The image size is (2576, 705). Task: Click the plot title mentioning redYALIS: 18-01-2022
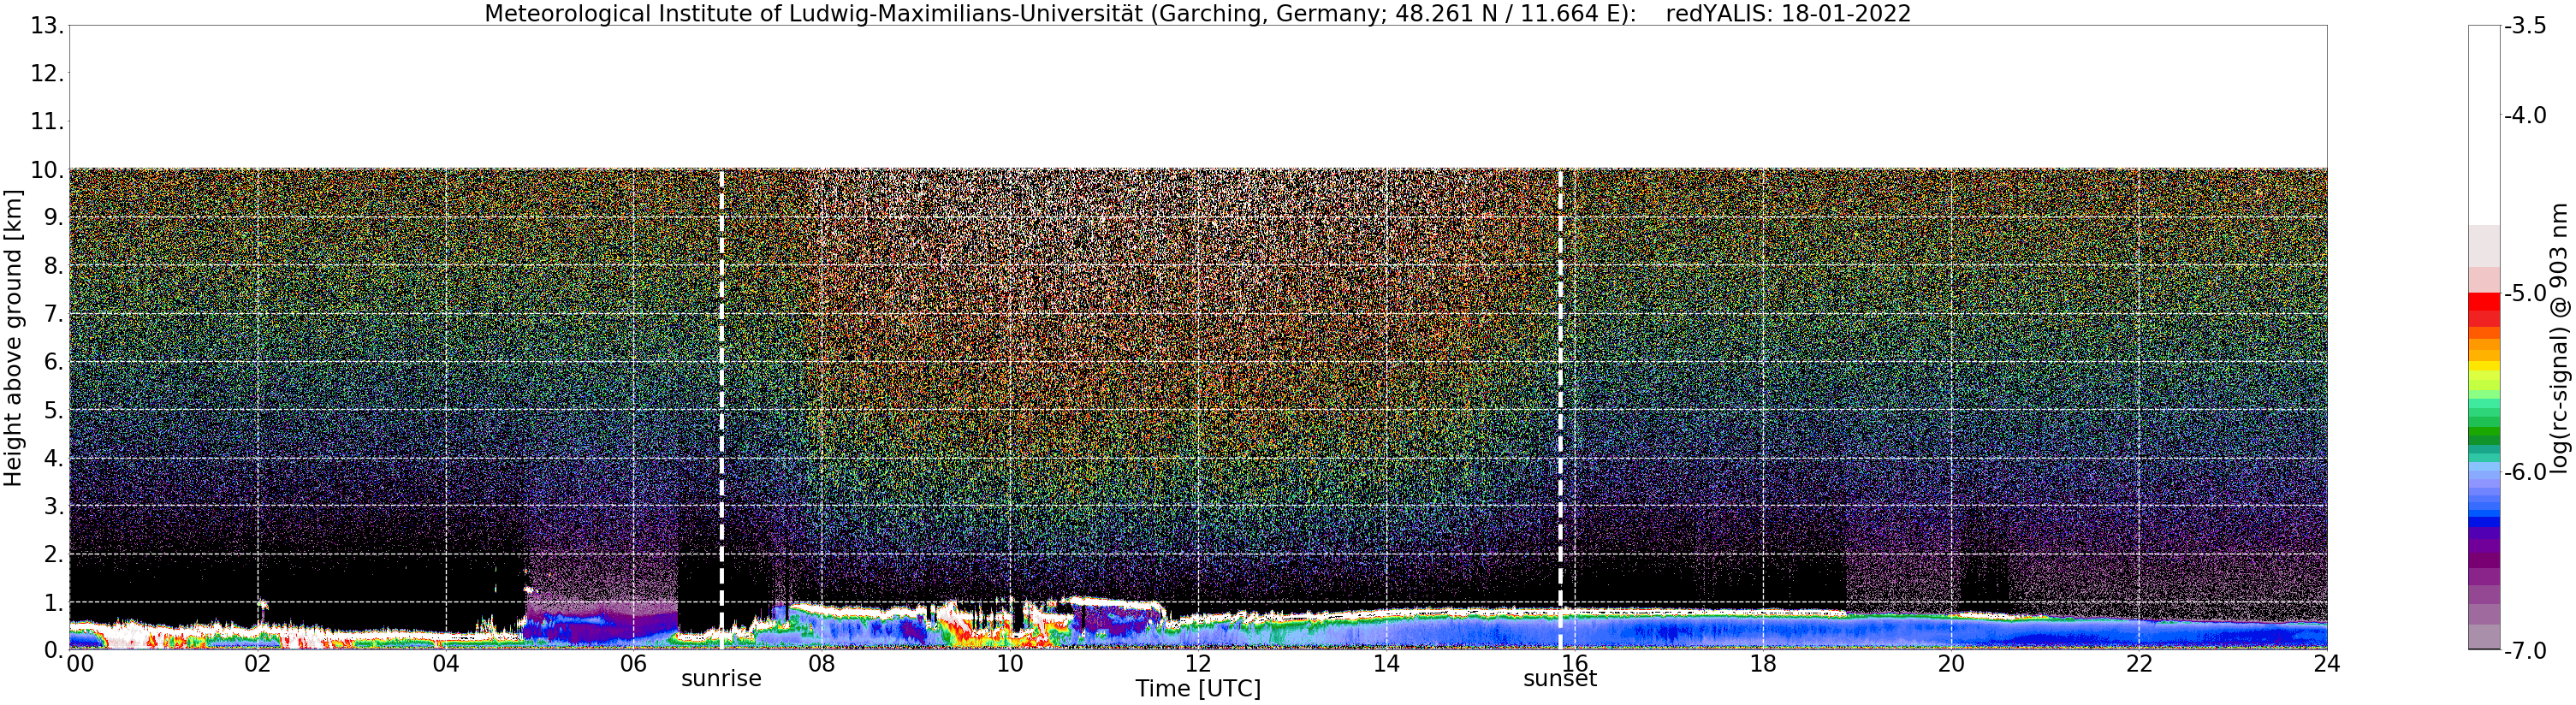click(1197, 14)
